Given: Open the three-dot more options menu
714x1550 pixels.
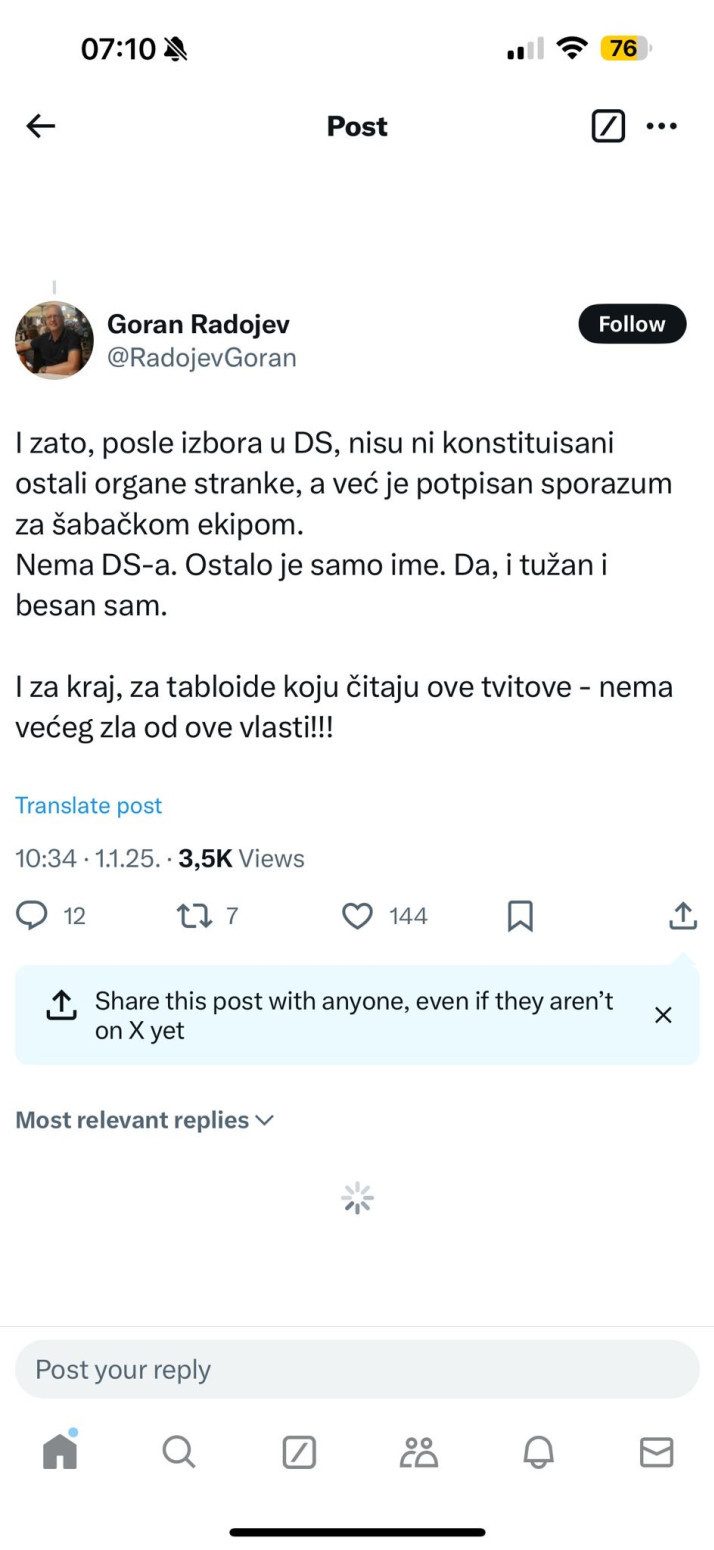Looking at the screenshot, I should click(x=662, y=126).
